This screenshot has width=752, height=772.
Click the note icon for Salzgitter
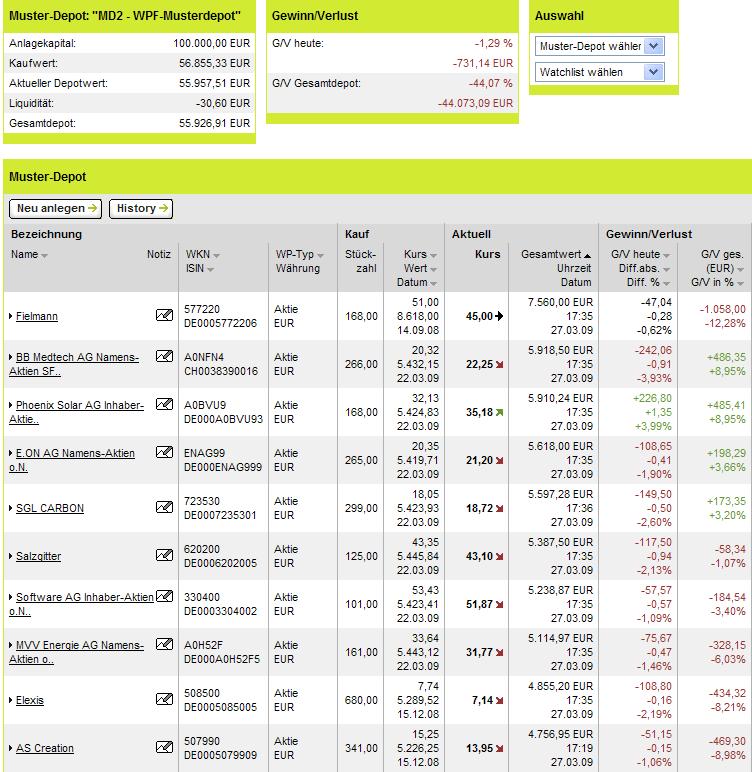[164, 555]
